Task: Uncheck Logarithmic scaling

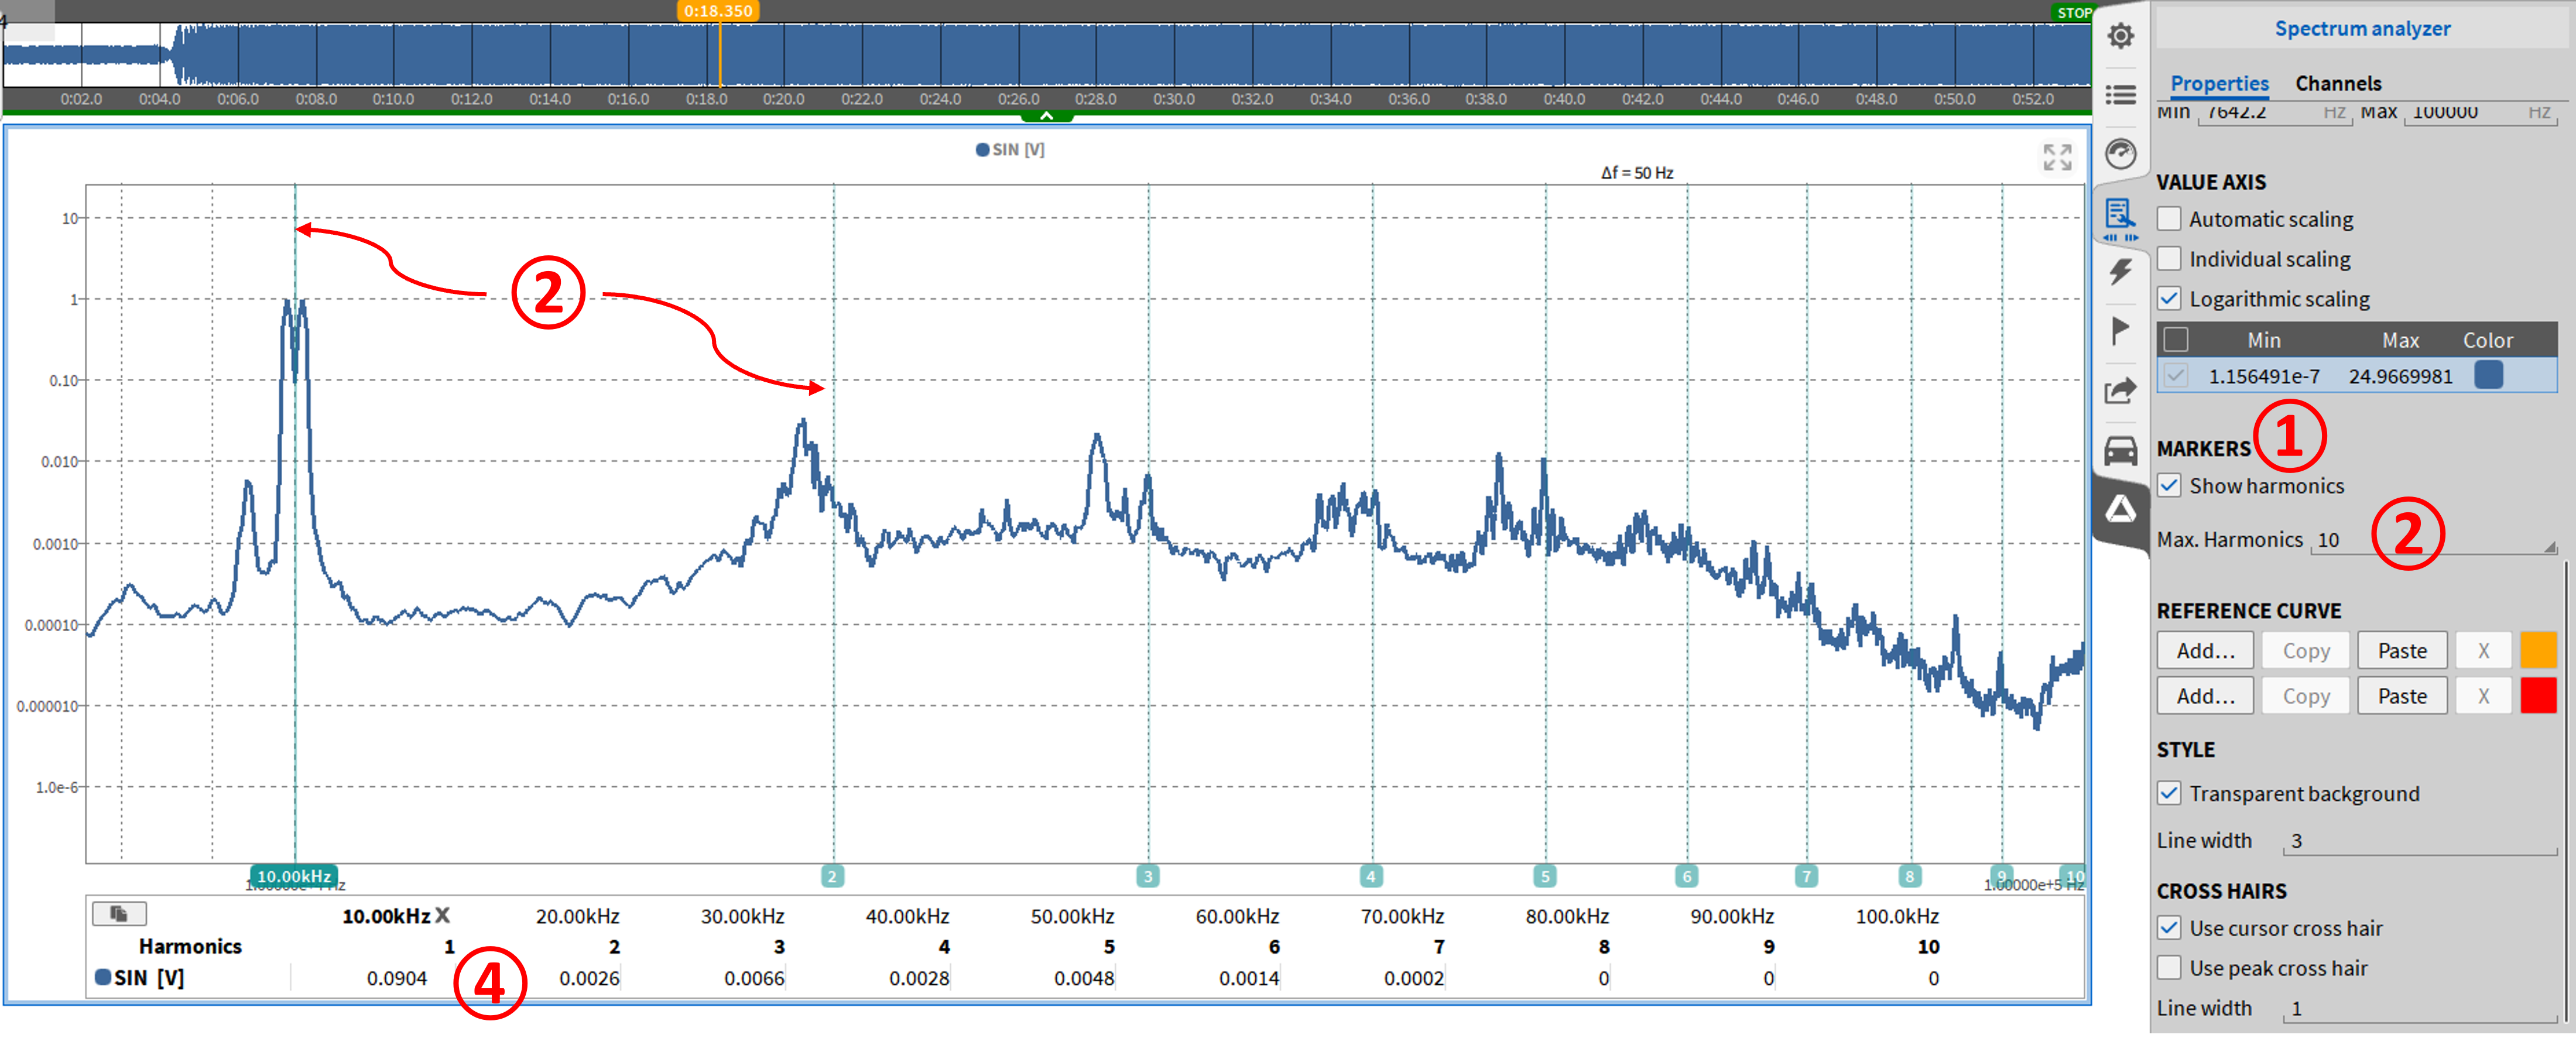Action: pyautogui.click(x=2169, y=299)
